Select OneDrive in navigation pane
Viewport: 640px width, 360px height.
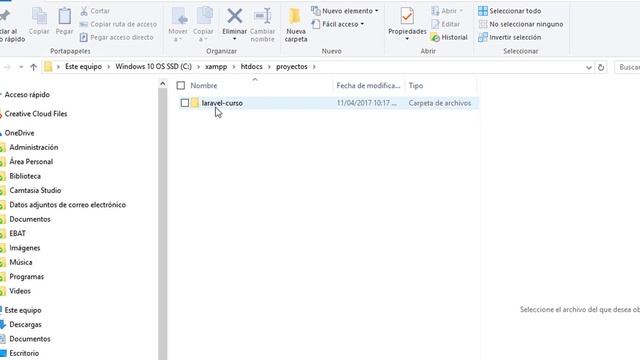pyautogui.click(x=20, y=133)
